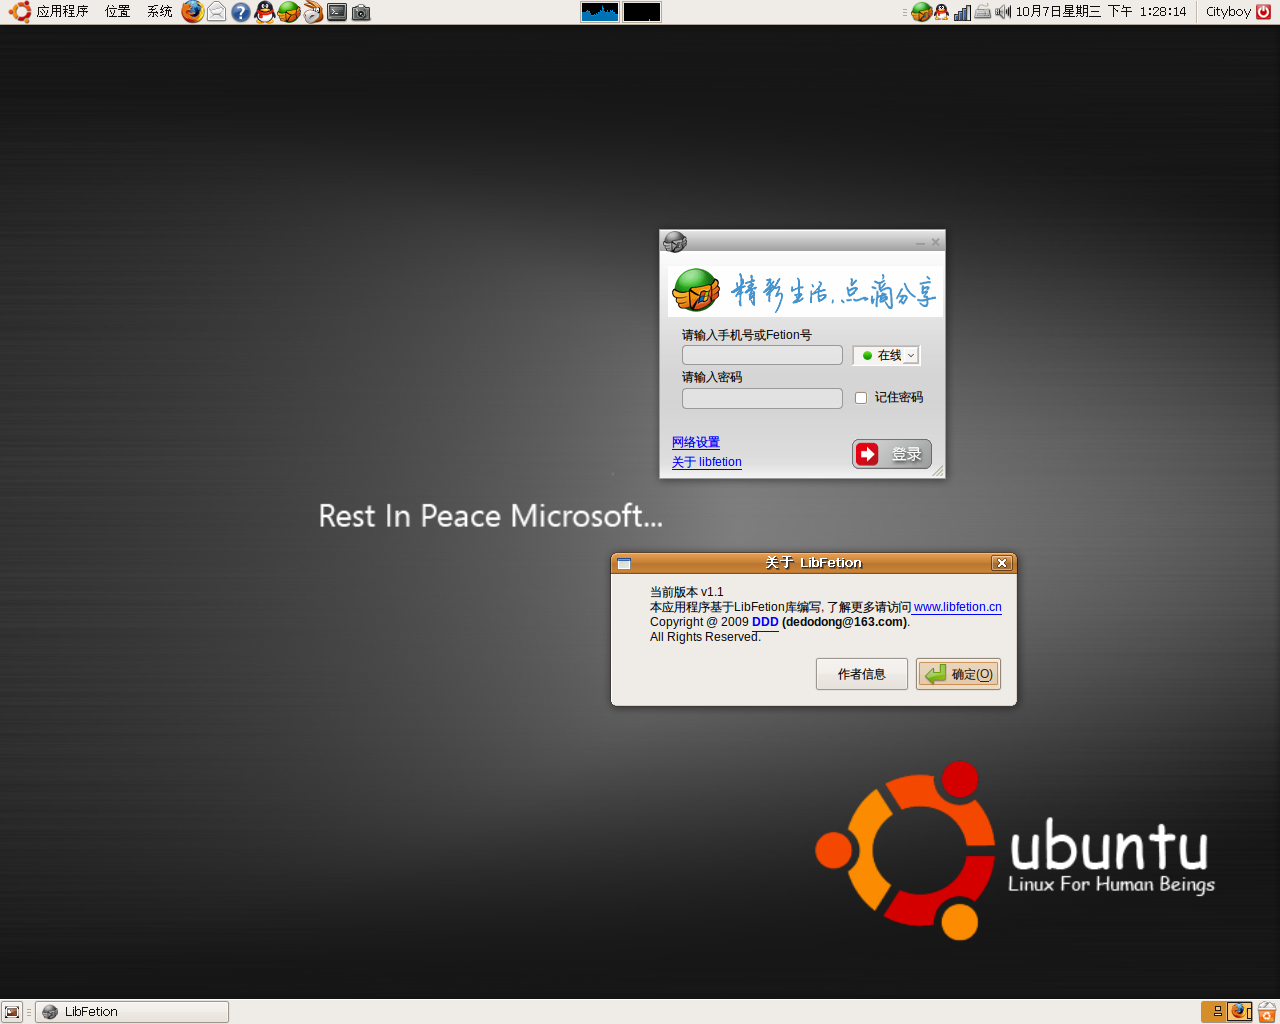
Task: Click the LibFetion login window title icon
Action: [675, 242]
